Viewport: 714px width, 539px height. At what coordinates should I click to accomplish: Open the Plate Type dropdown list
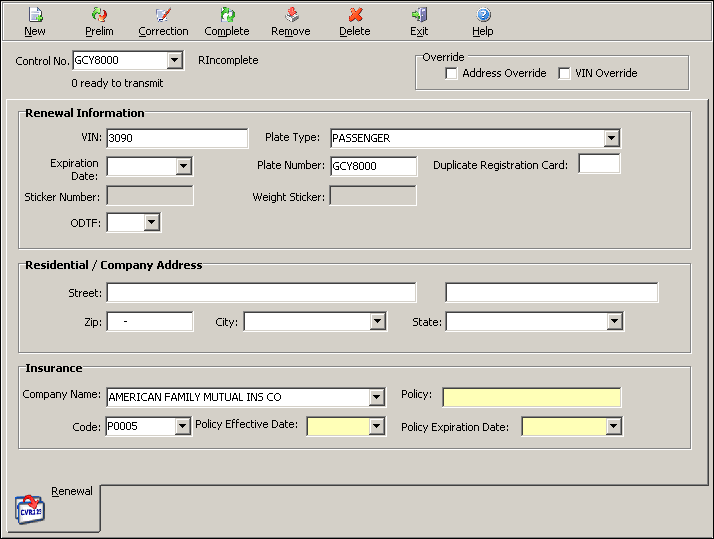pos(612,138)
